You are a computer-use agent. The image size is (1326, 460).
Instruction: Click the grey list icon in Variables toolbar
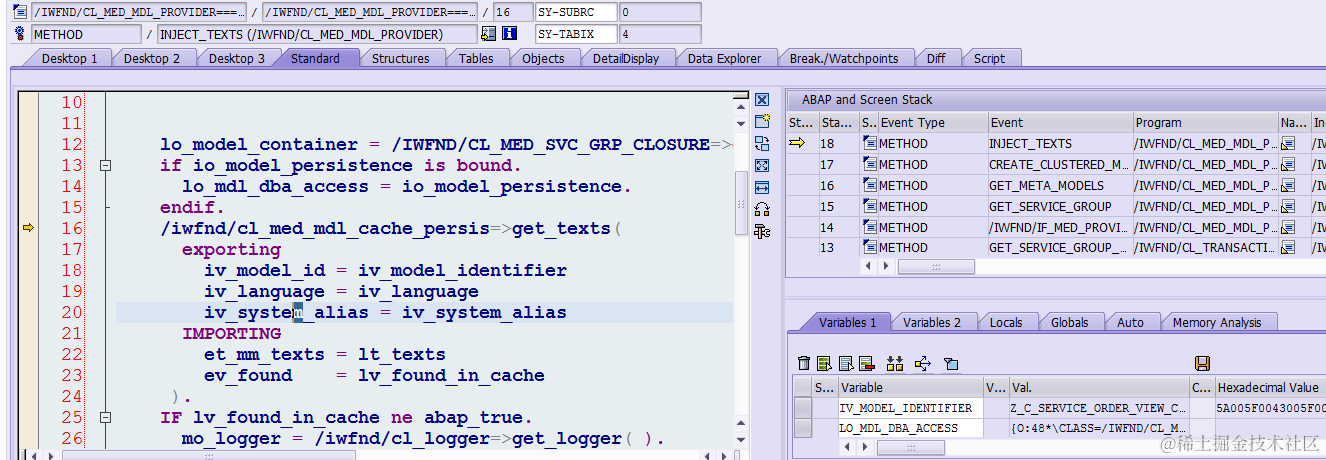845,363
